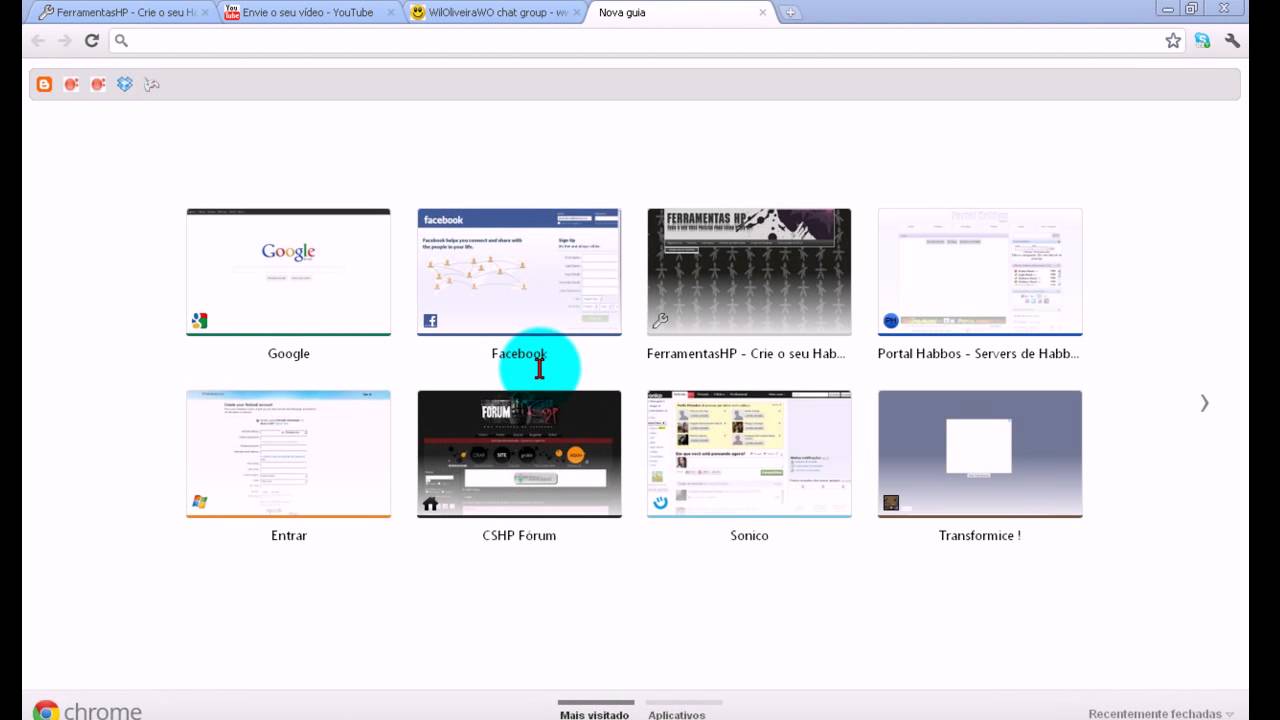The height and width of the screenshot is (720, 1280).
Task: Close the WilOliveiraWO chat group tab
Action: 576,13
